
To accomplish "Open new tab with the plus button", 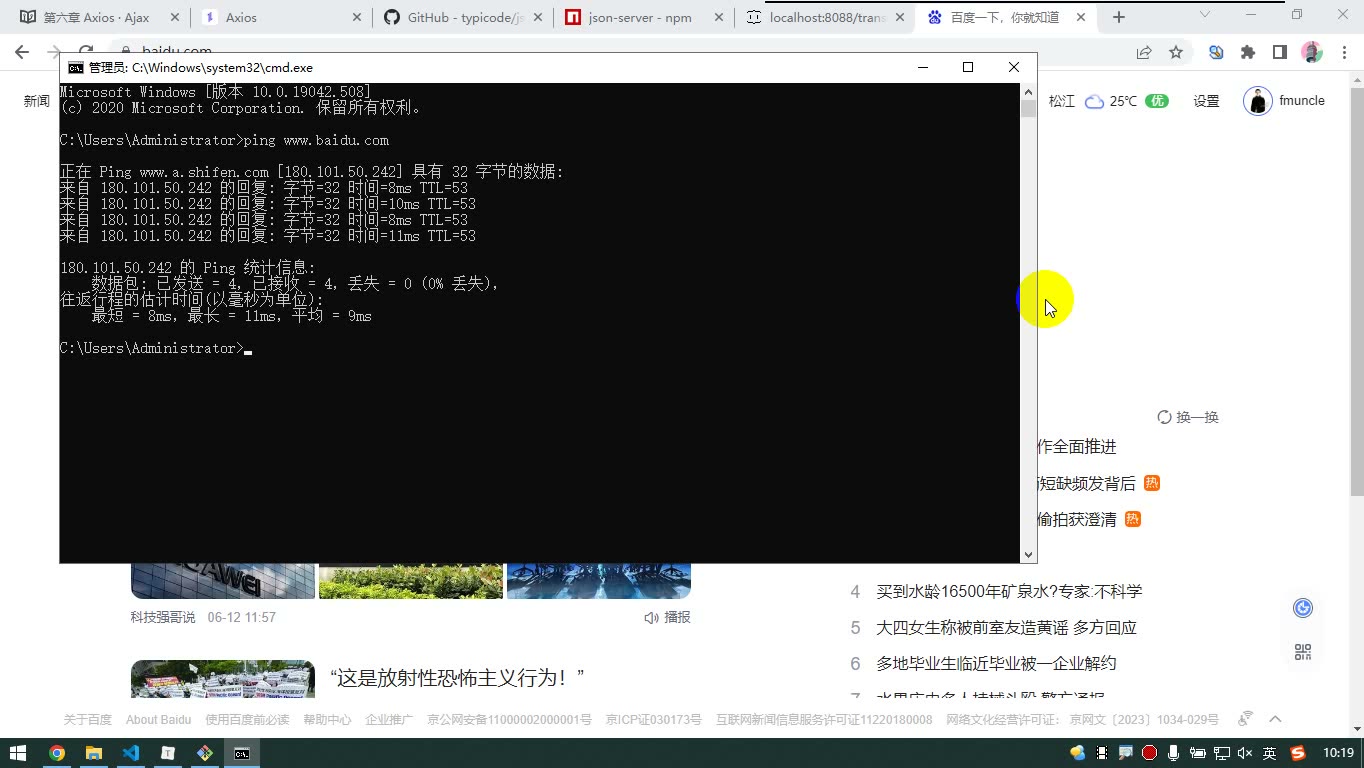I will click(x=1119, y=17).
